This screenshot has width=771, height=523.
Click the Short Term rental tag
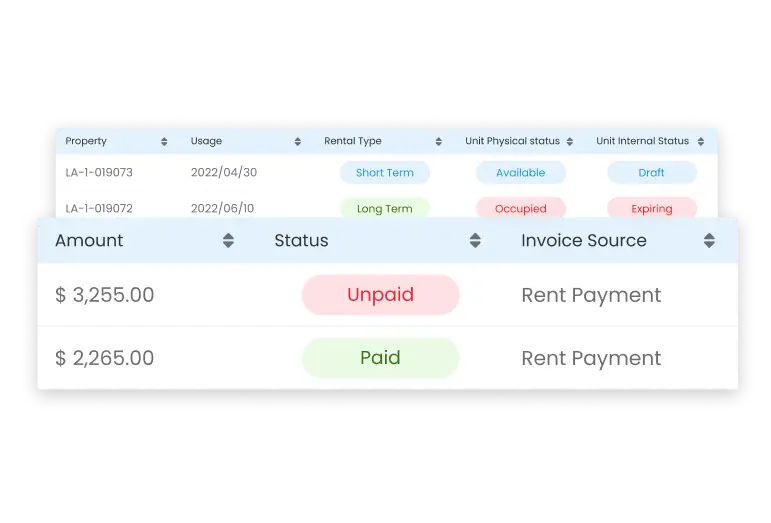tap(384, 173)
